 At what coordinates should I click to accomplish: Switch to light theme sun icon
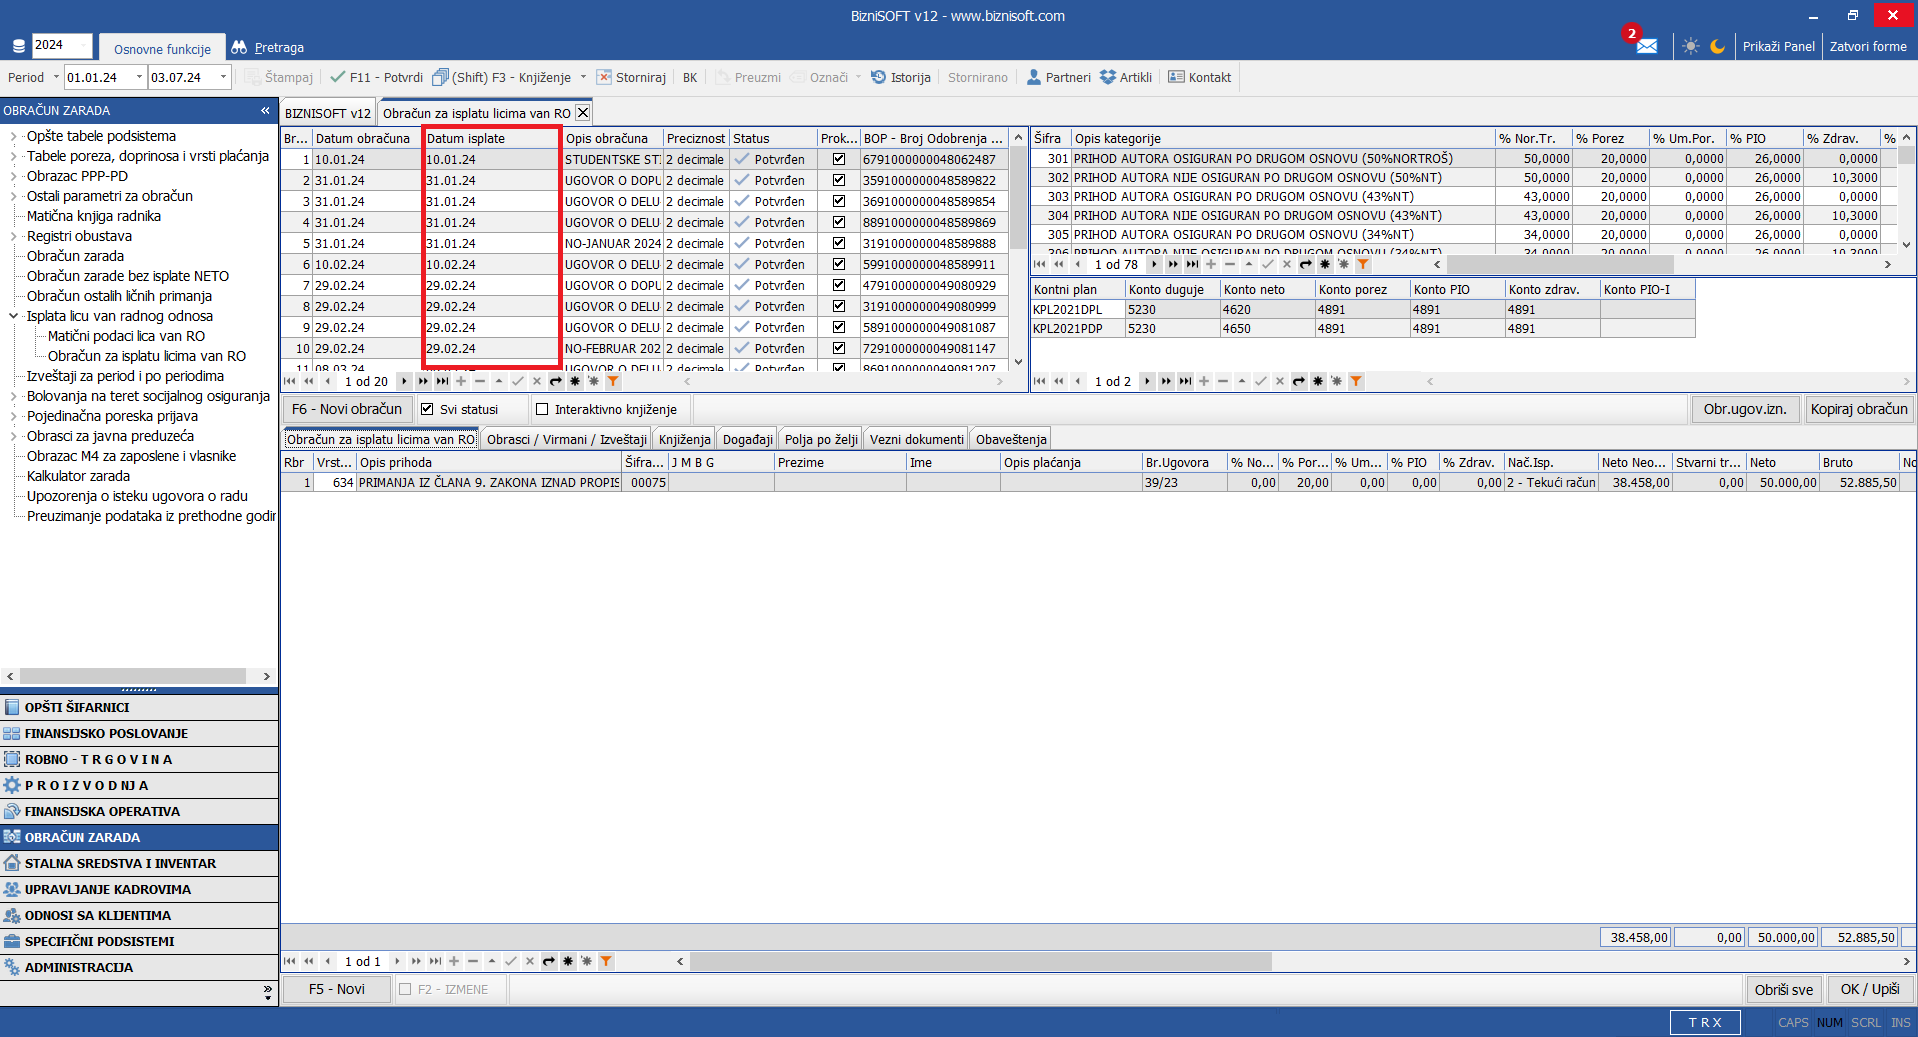pyautogui.click(x=1690, y=46)
